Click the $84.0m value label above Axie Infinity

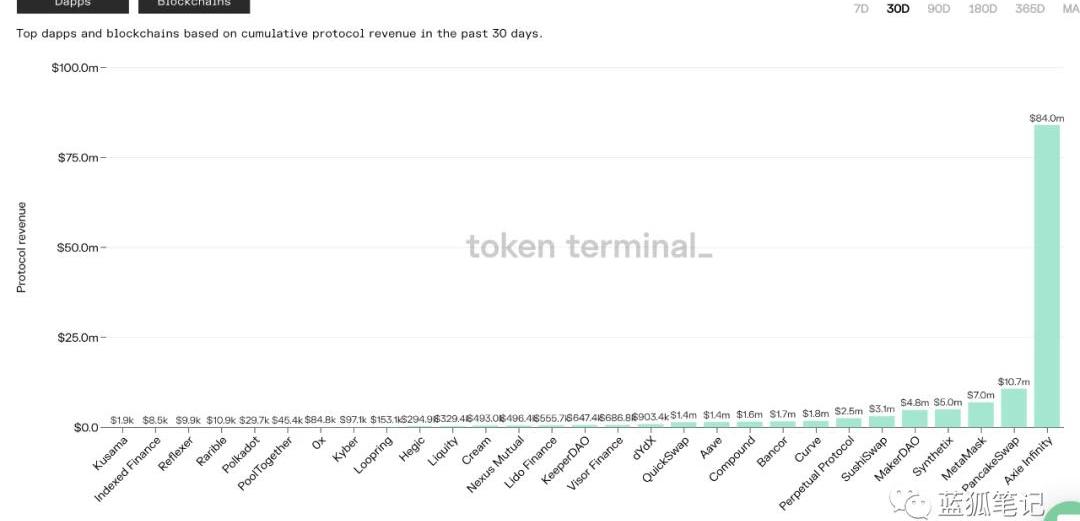(x=1047, y=118)
